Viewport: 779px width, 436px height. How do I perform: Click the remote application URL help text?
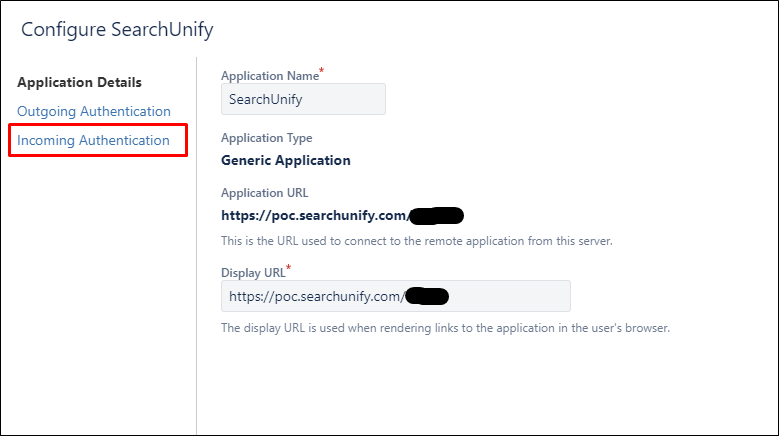(x=417, y=241)
